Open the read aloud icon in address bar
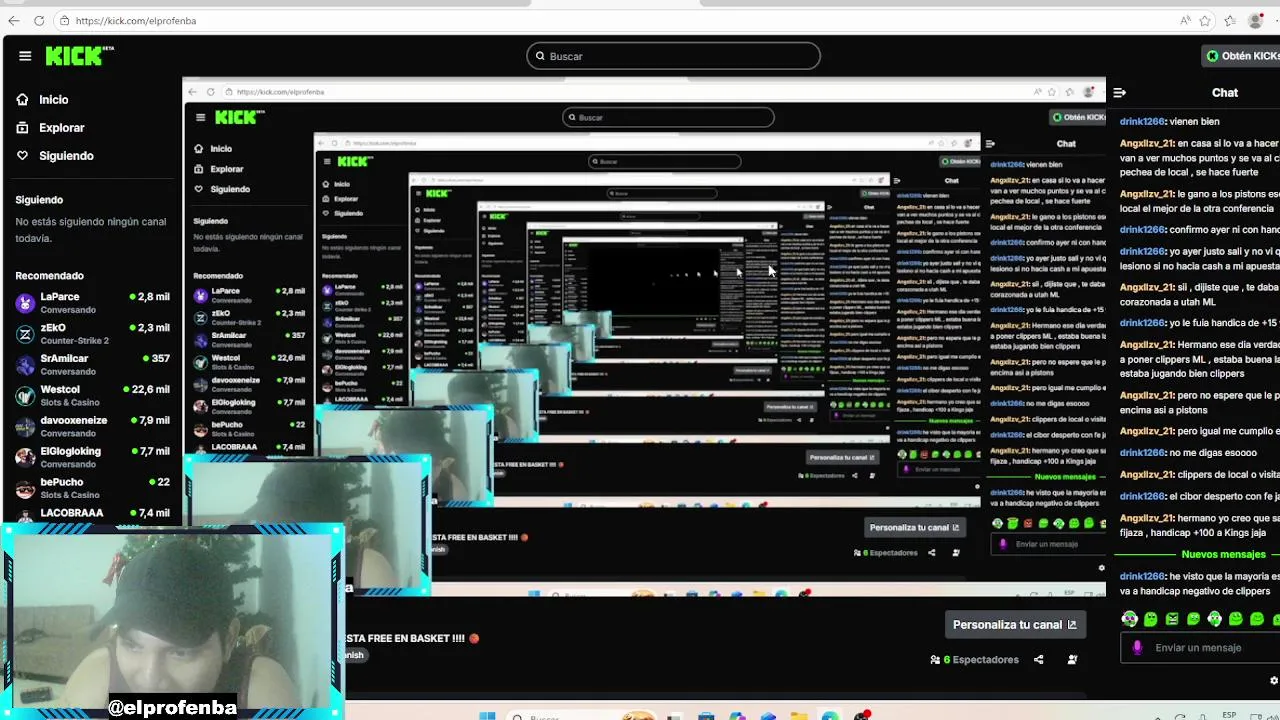The width and height of the screenshot is (1280, 720). click(1185, 20)
